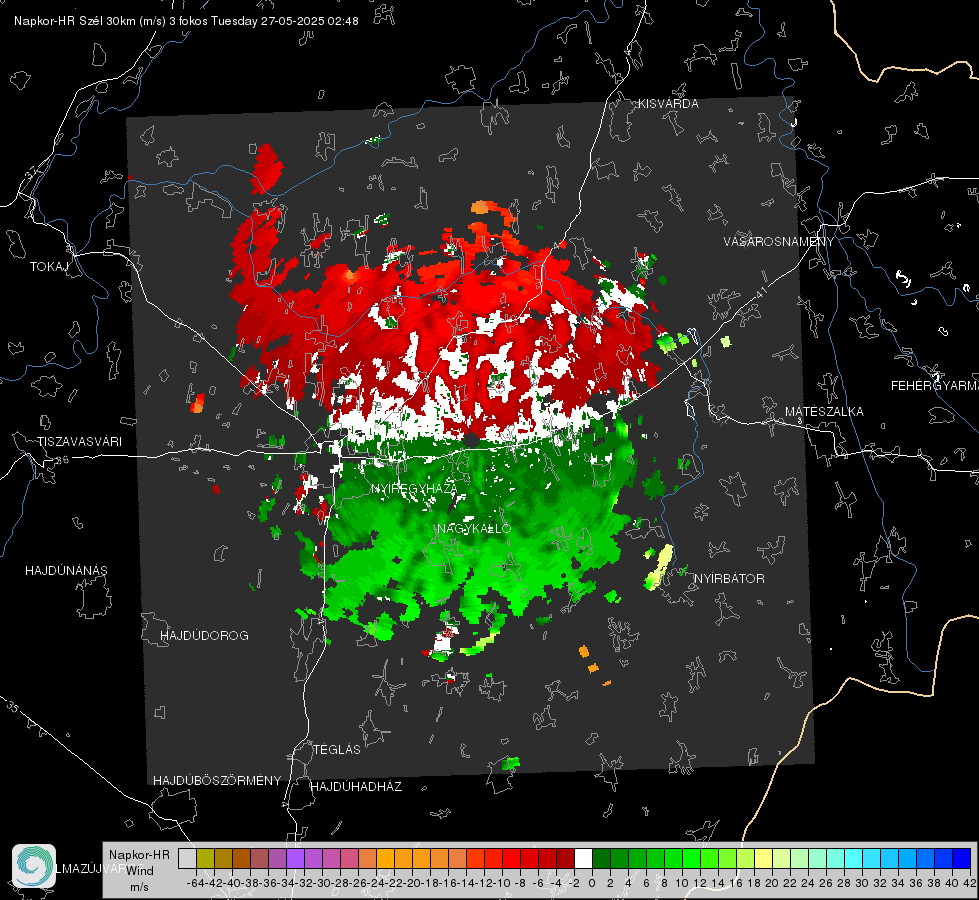Click the NAGYKÁLLÓ town label
The image size is (979, 900).
pyautogui.click(x=474, y=528)
